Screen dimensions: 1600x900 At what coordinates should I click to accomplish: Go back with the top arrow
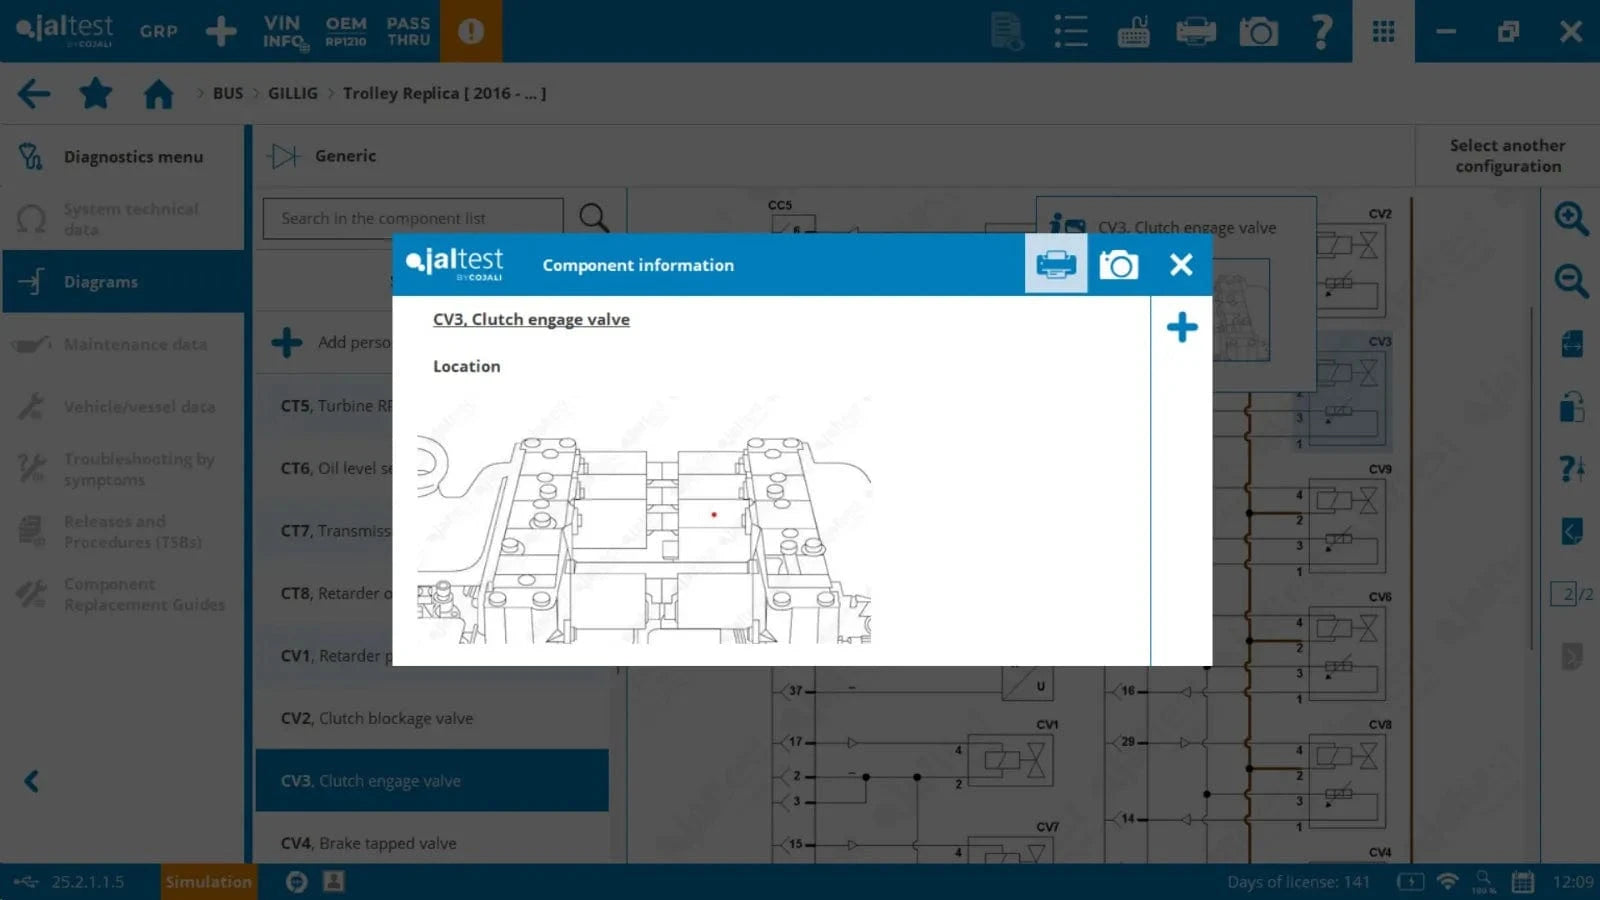tap(34, 94)
